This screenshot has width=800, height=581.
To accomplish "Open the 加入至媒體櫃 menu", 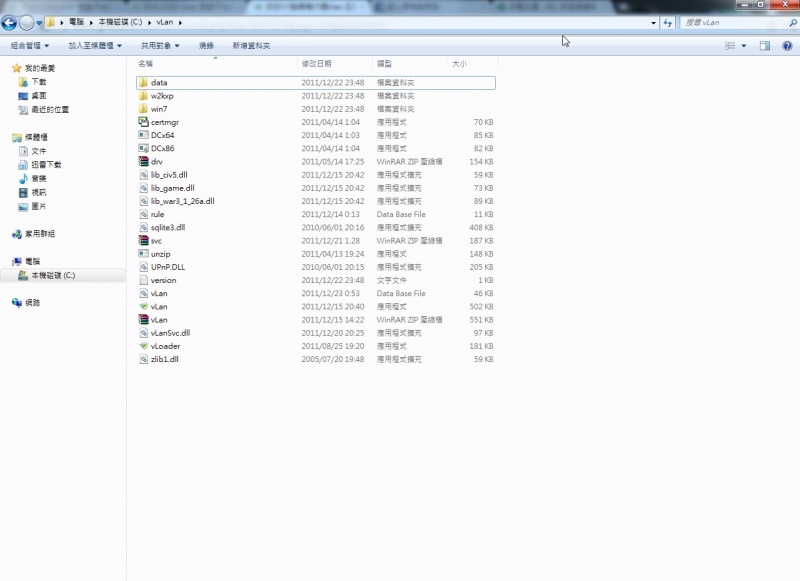I will coord(95,46).
